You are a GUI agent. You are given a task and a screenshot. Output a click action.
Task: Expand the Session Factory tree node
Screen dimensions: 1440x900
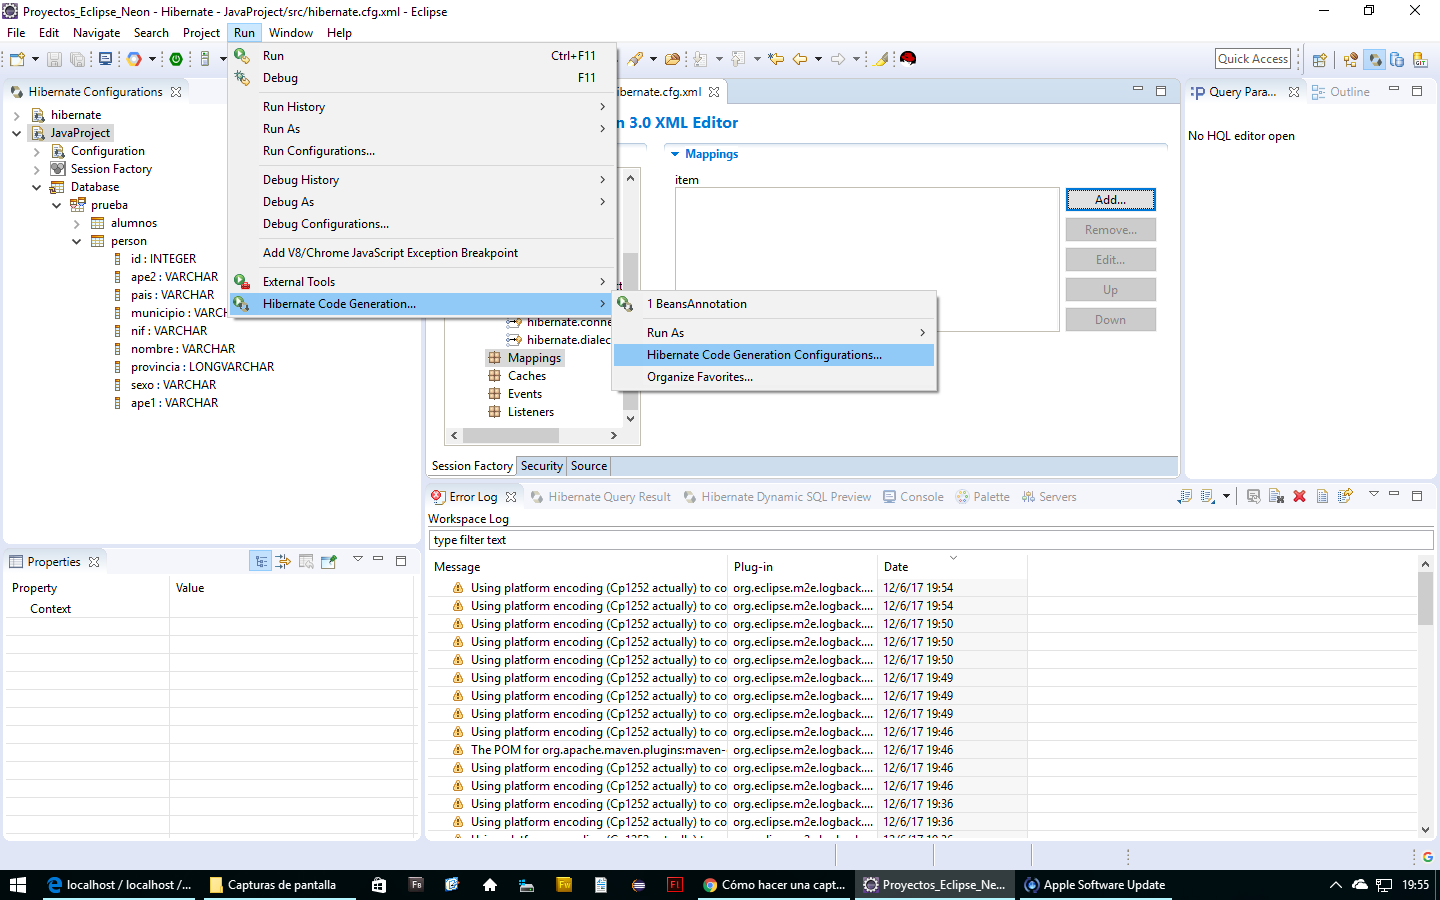37,169
